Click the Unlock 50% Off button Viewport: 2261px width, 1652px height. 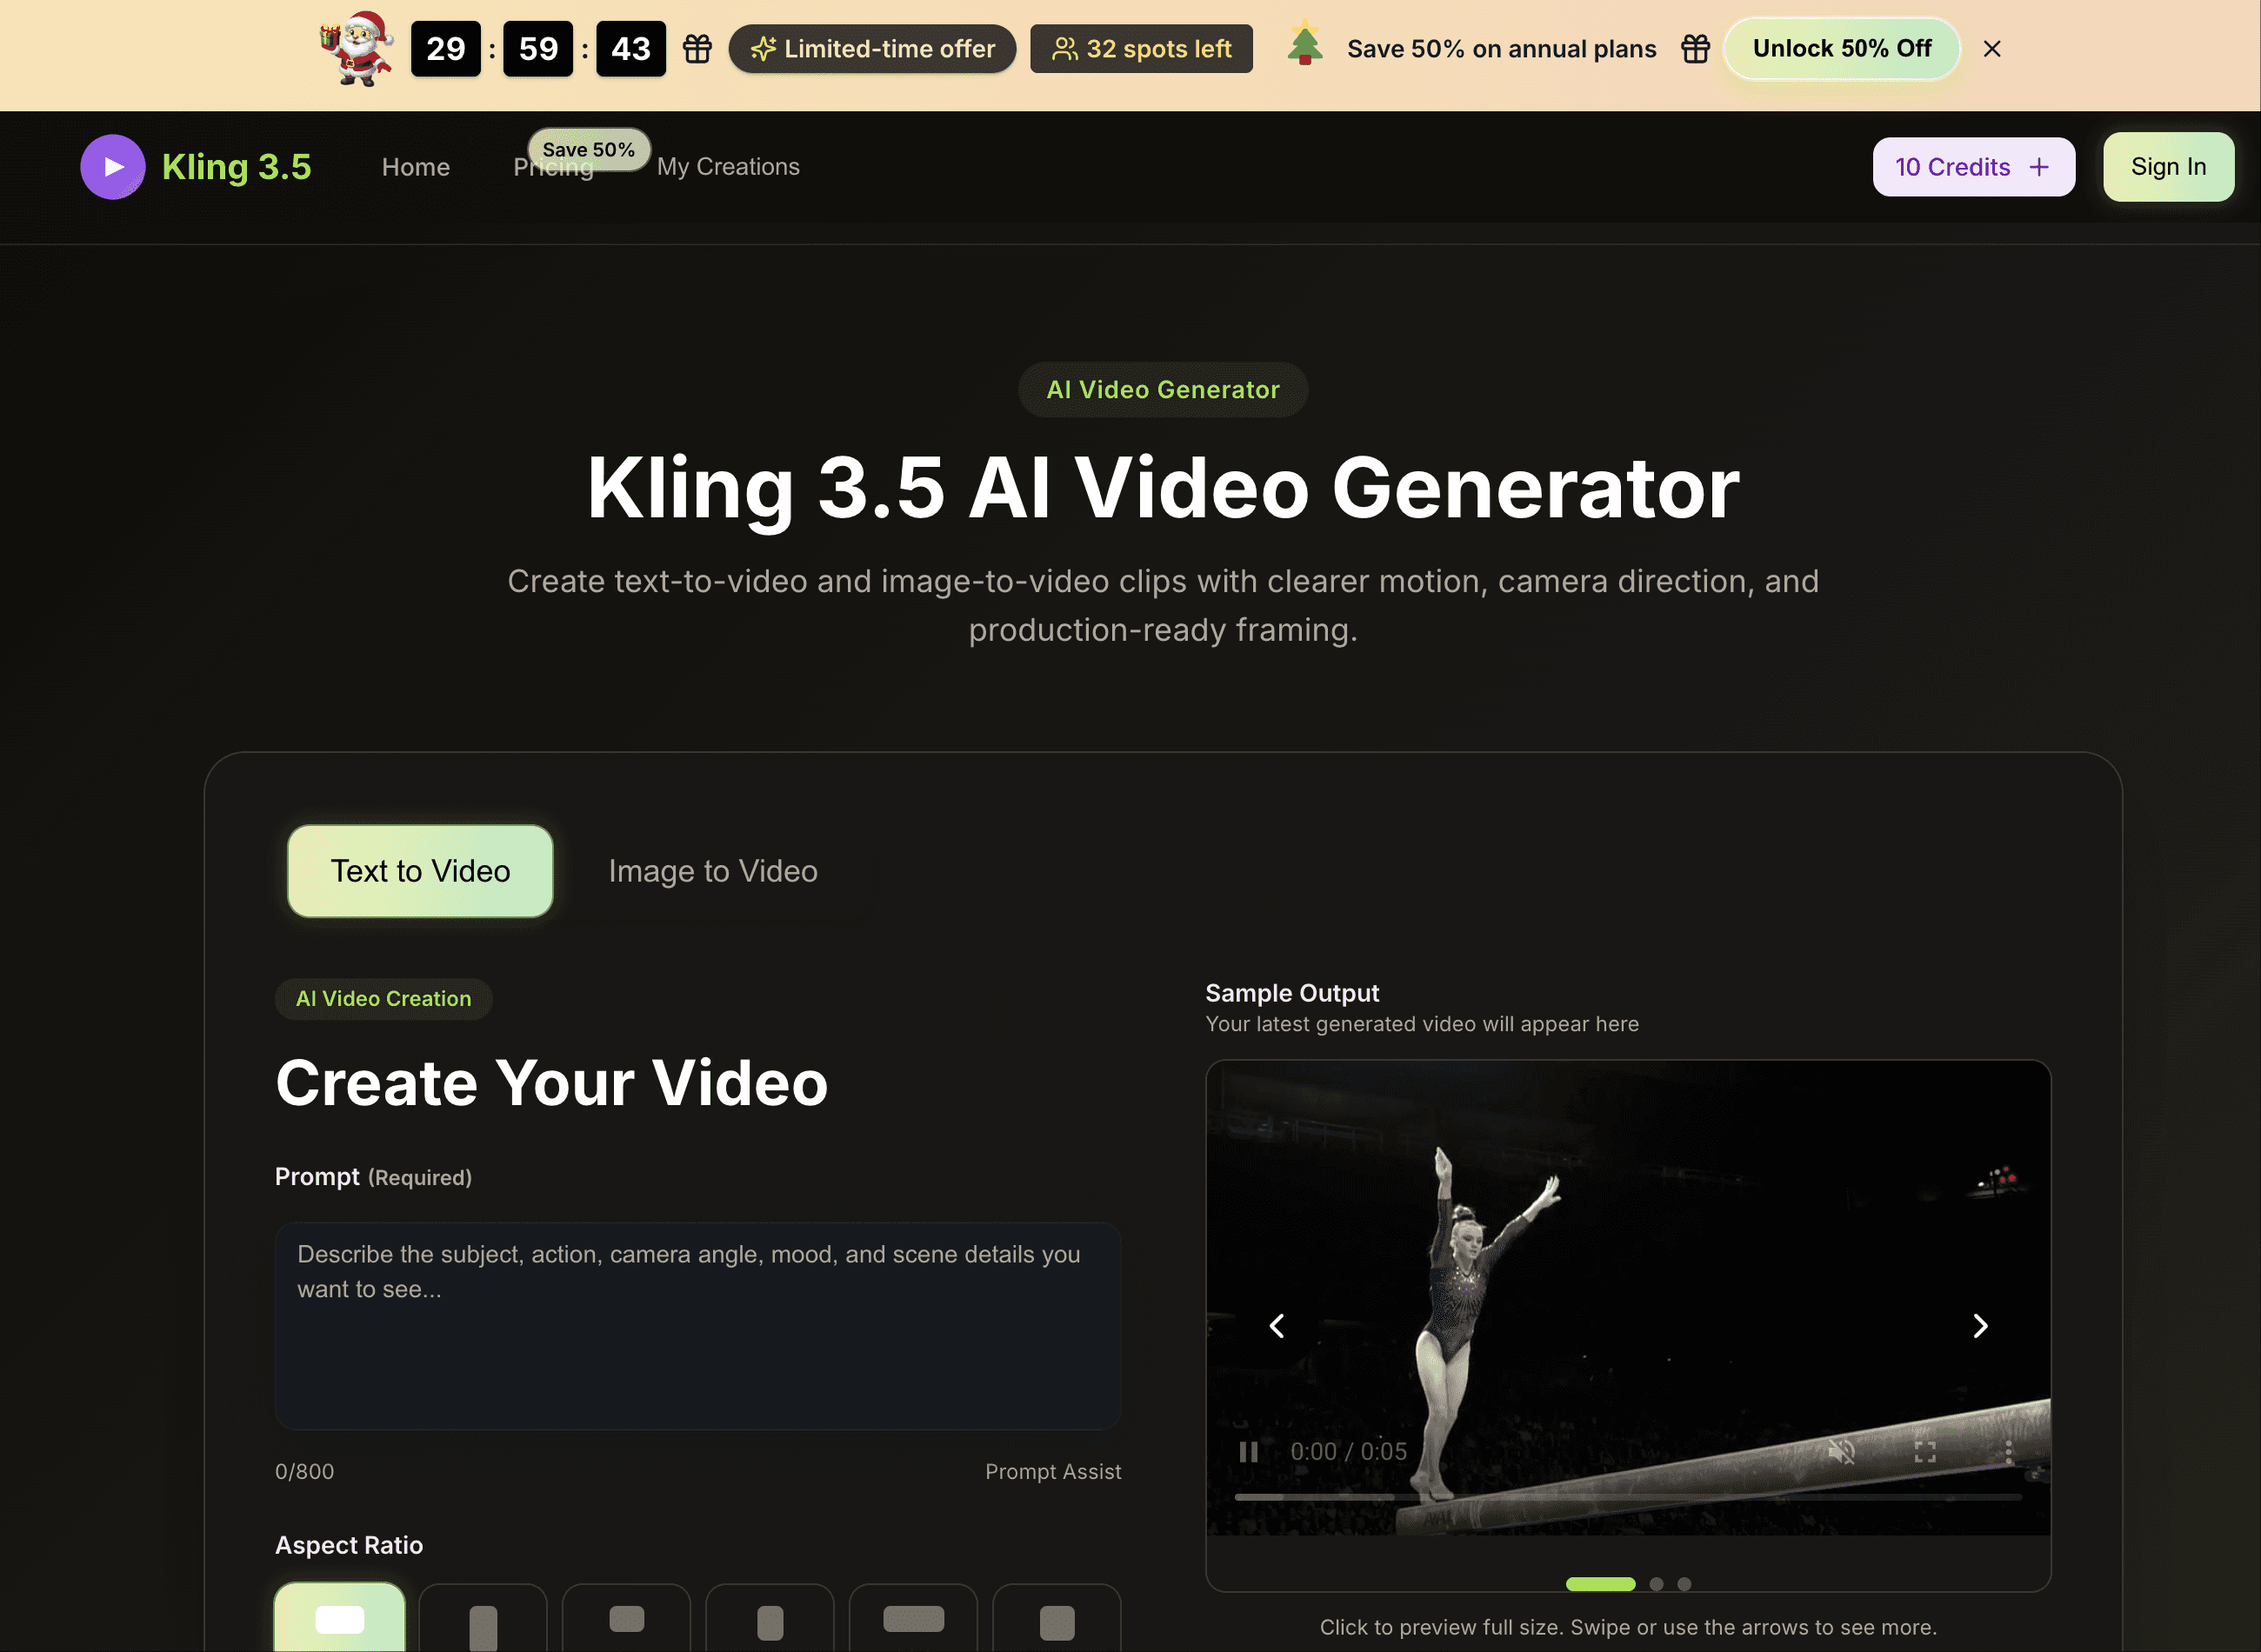[1841, 48]
